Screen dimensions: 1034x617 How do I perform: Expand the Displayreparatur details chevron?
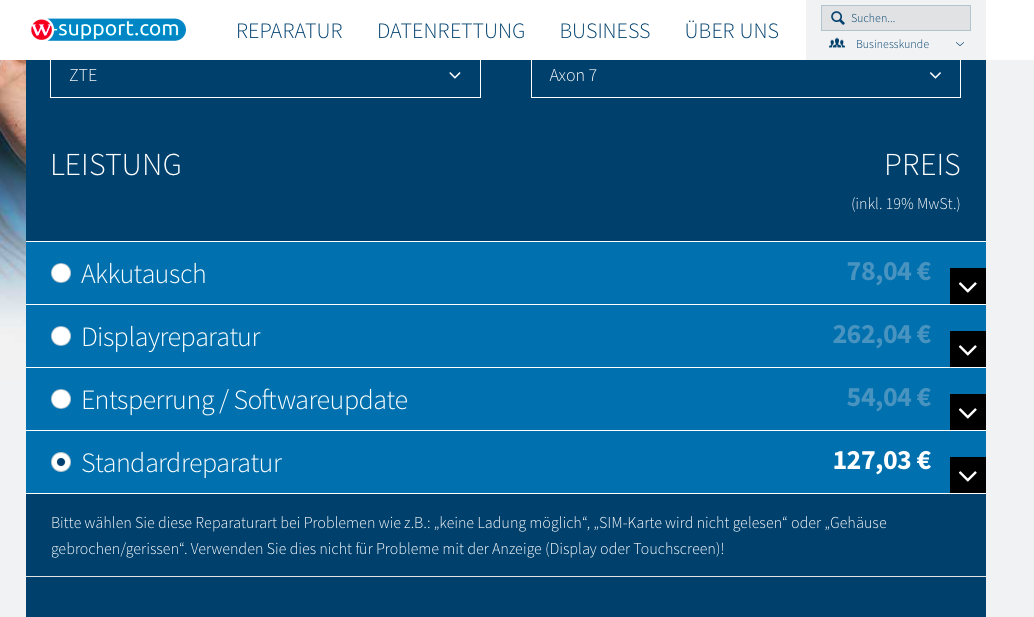click(967, 349)
